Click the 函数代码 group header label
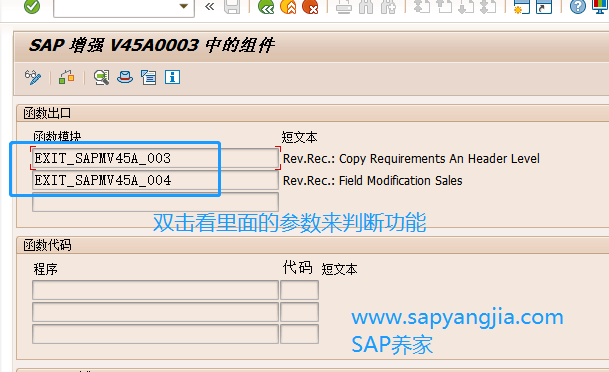 [47, 245]
